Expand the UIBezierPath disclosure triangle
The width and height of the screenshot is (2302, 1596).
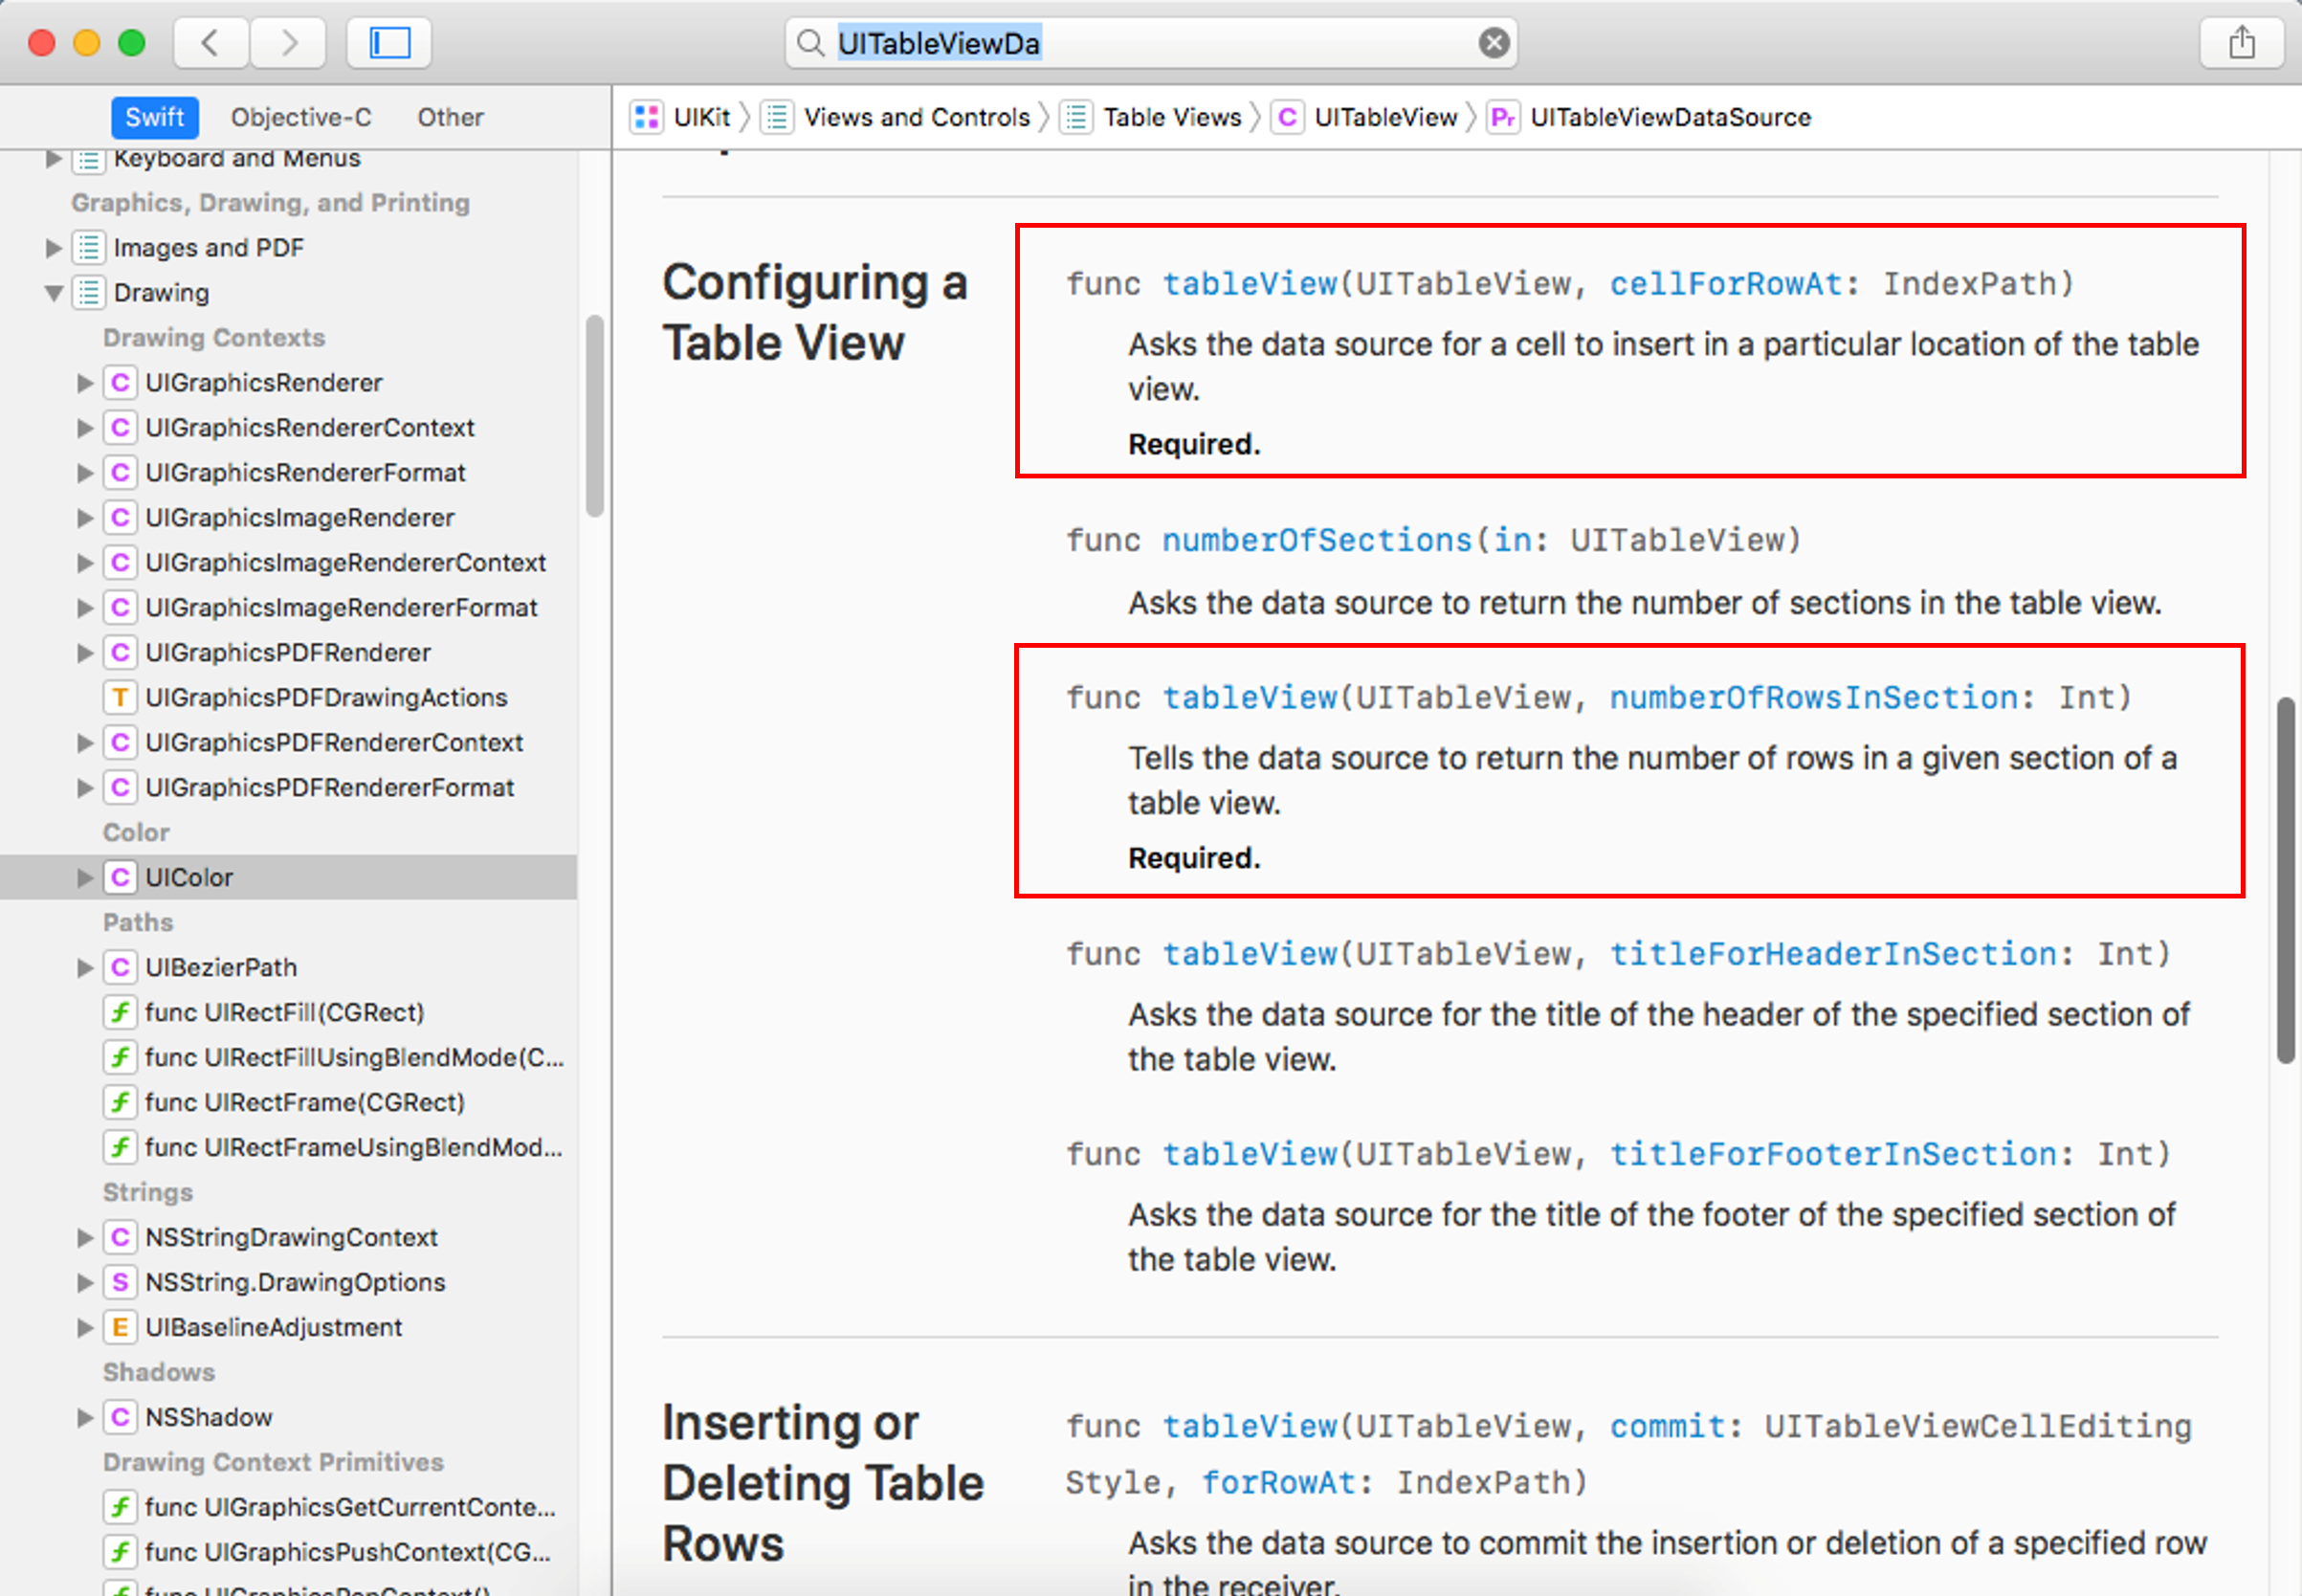click(x=85, y=967)
